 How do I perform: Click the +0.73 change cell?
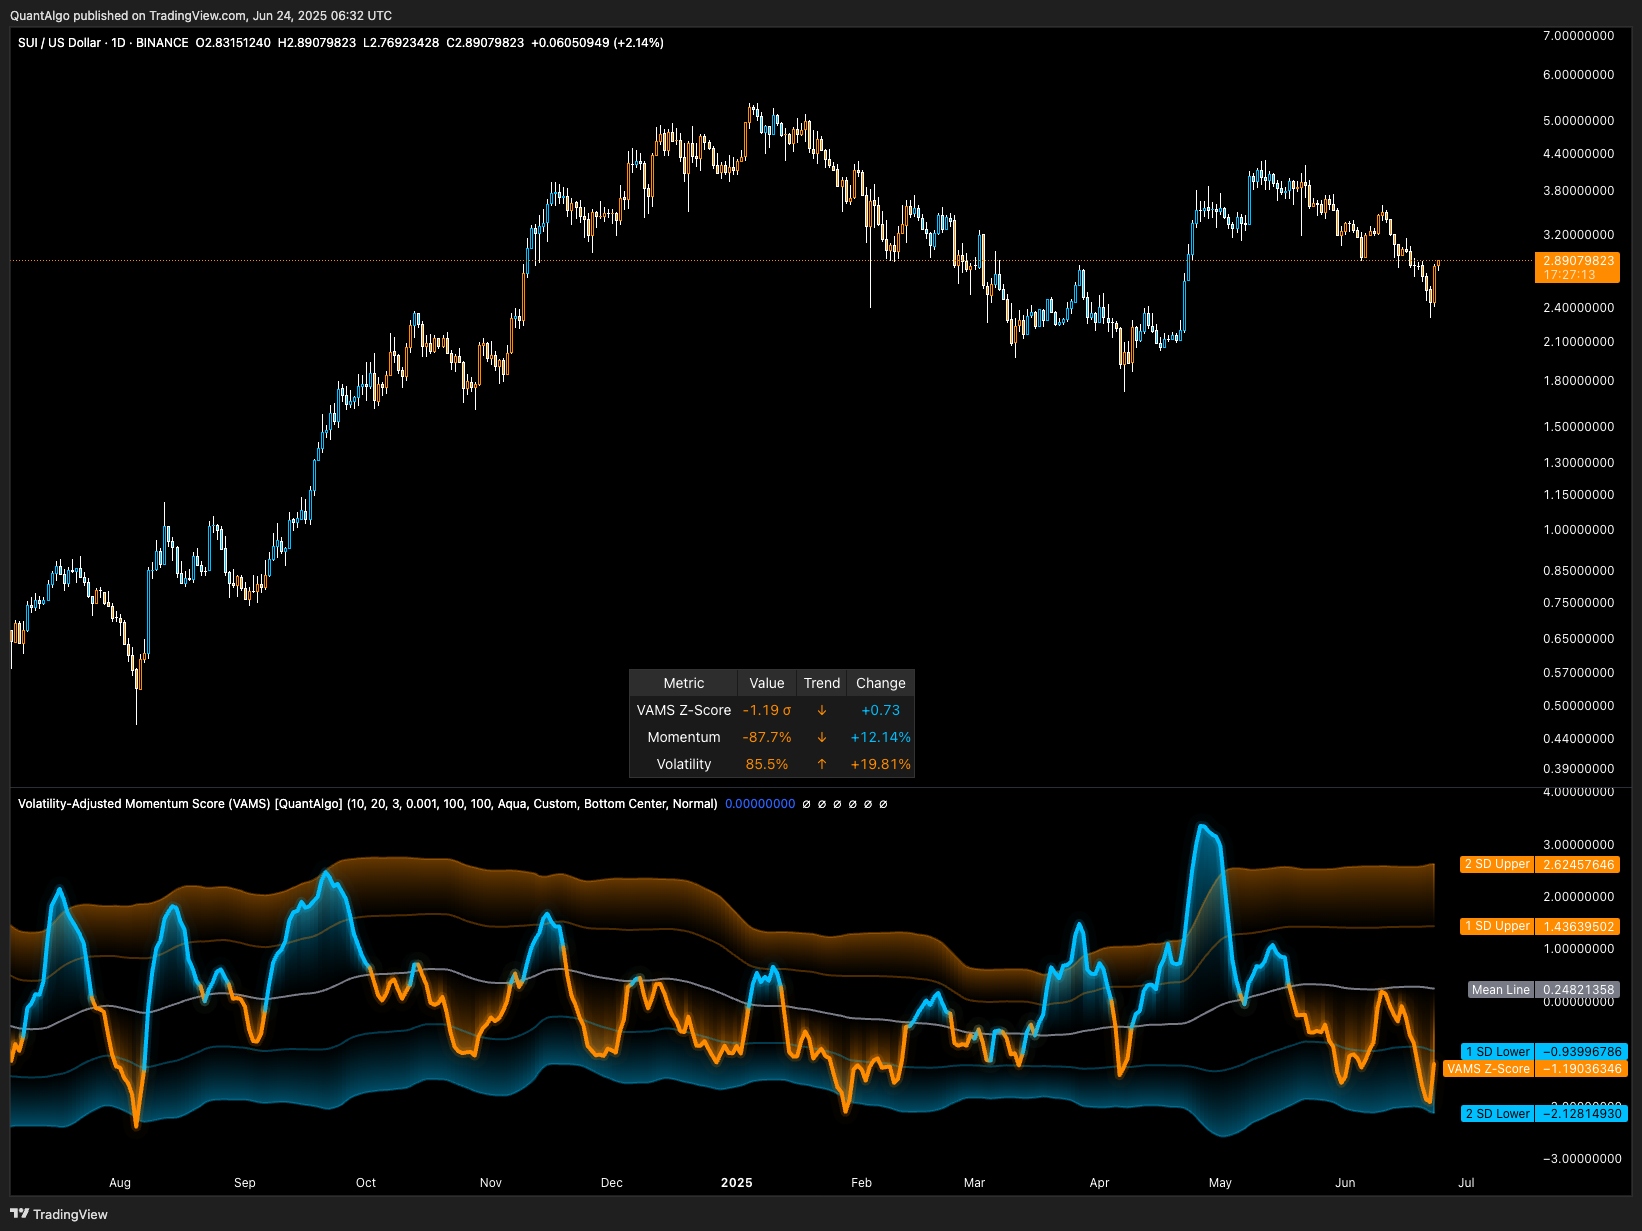881,710
